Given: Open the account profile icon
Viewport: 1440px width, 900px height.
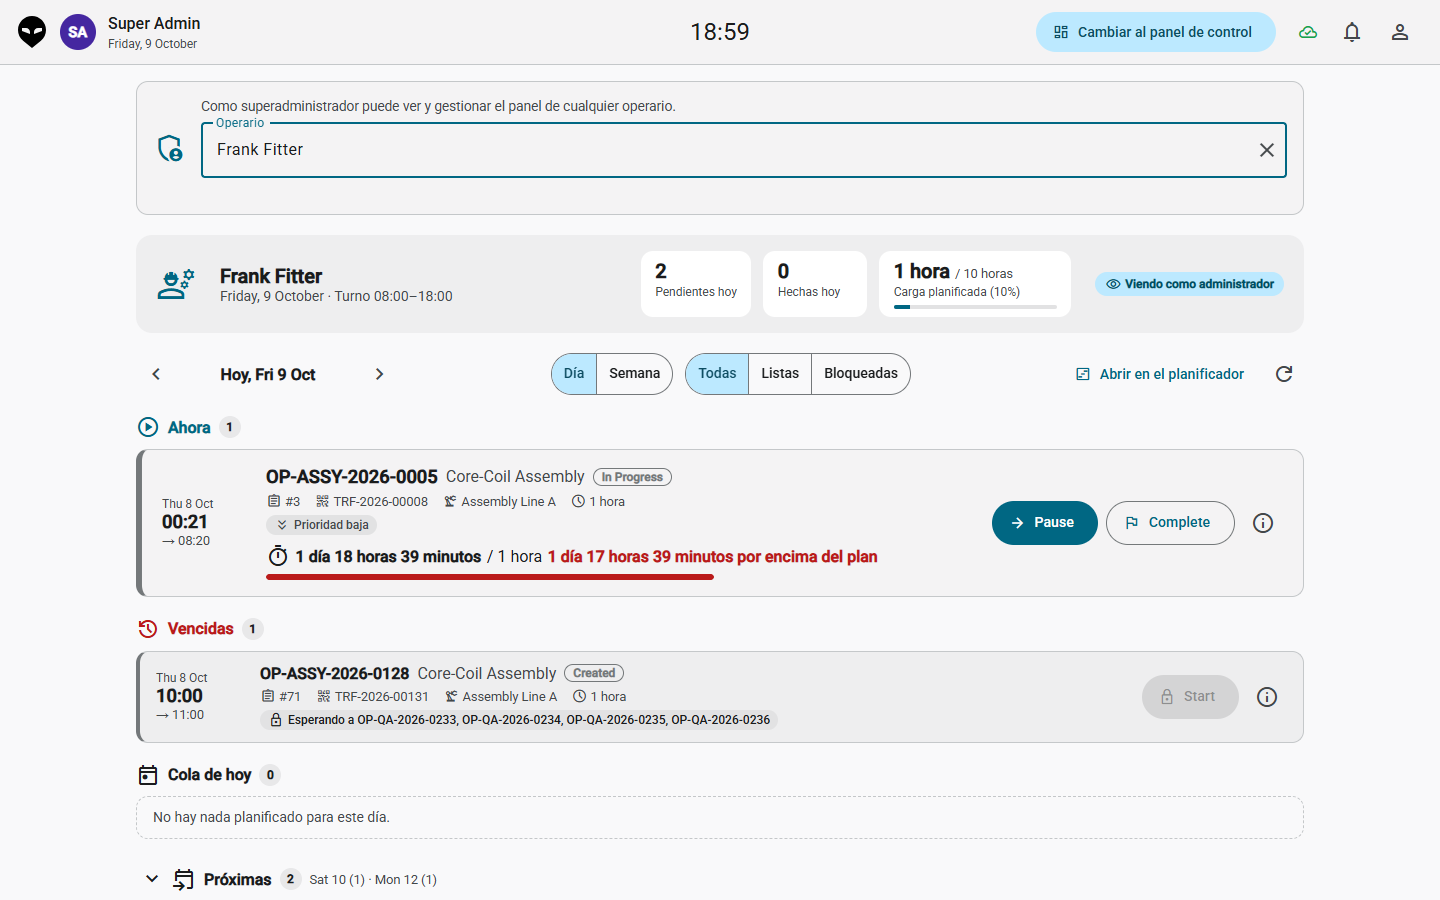Looking at the screenshot, I should 1400,32.
